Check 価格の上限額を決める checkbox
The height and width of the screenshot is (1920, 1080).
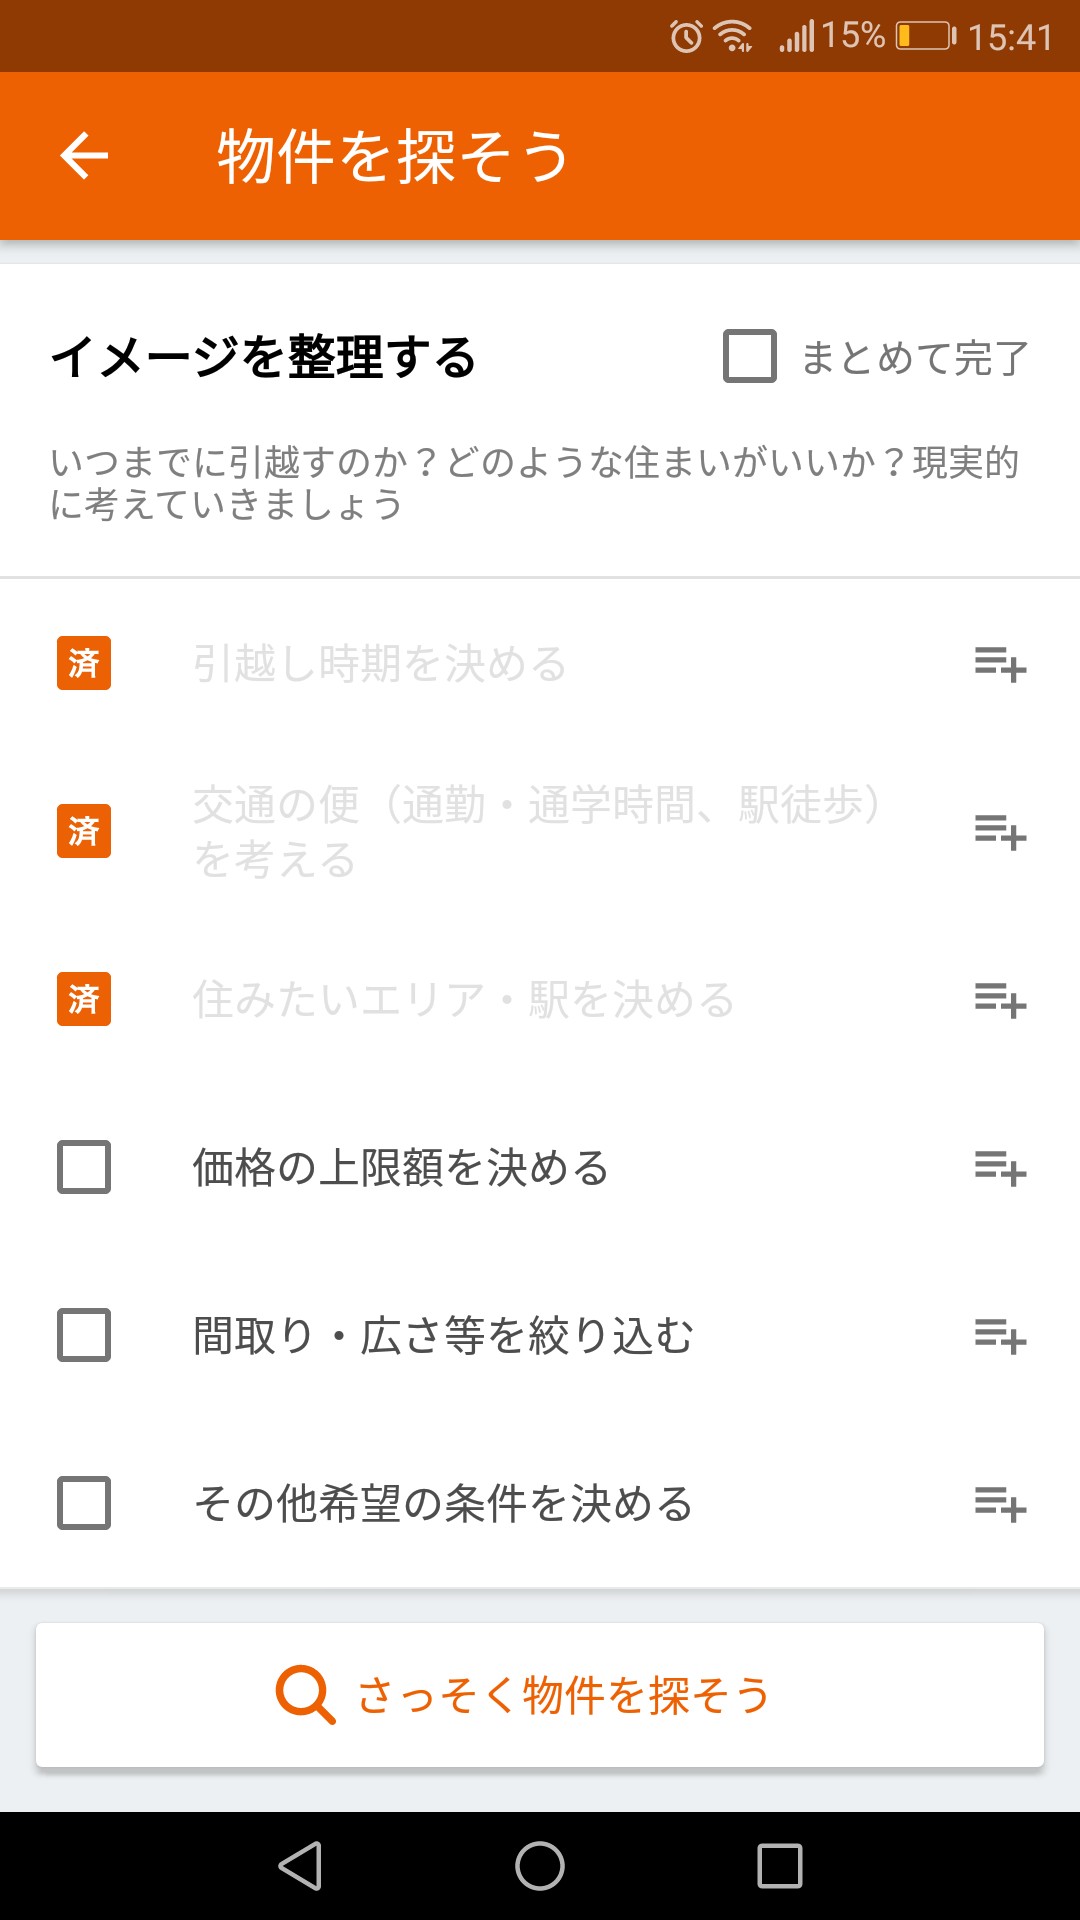(84, 1167)
